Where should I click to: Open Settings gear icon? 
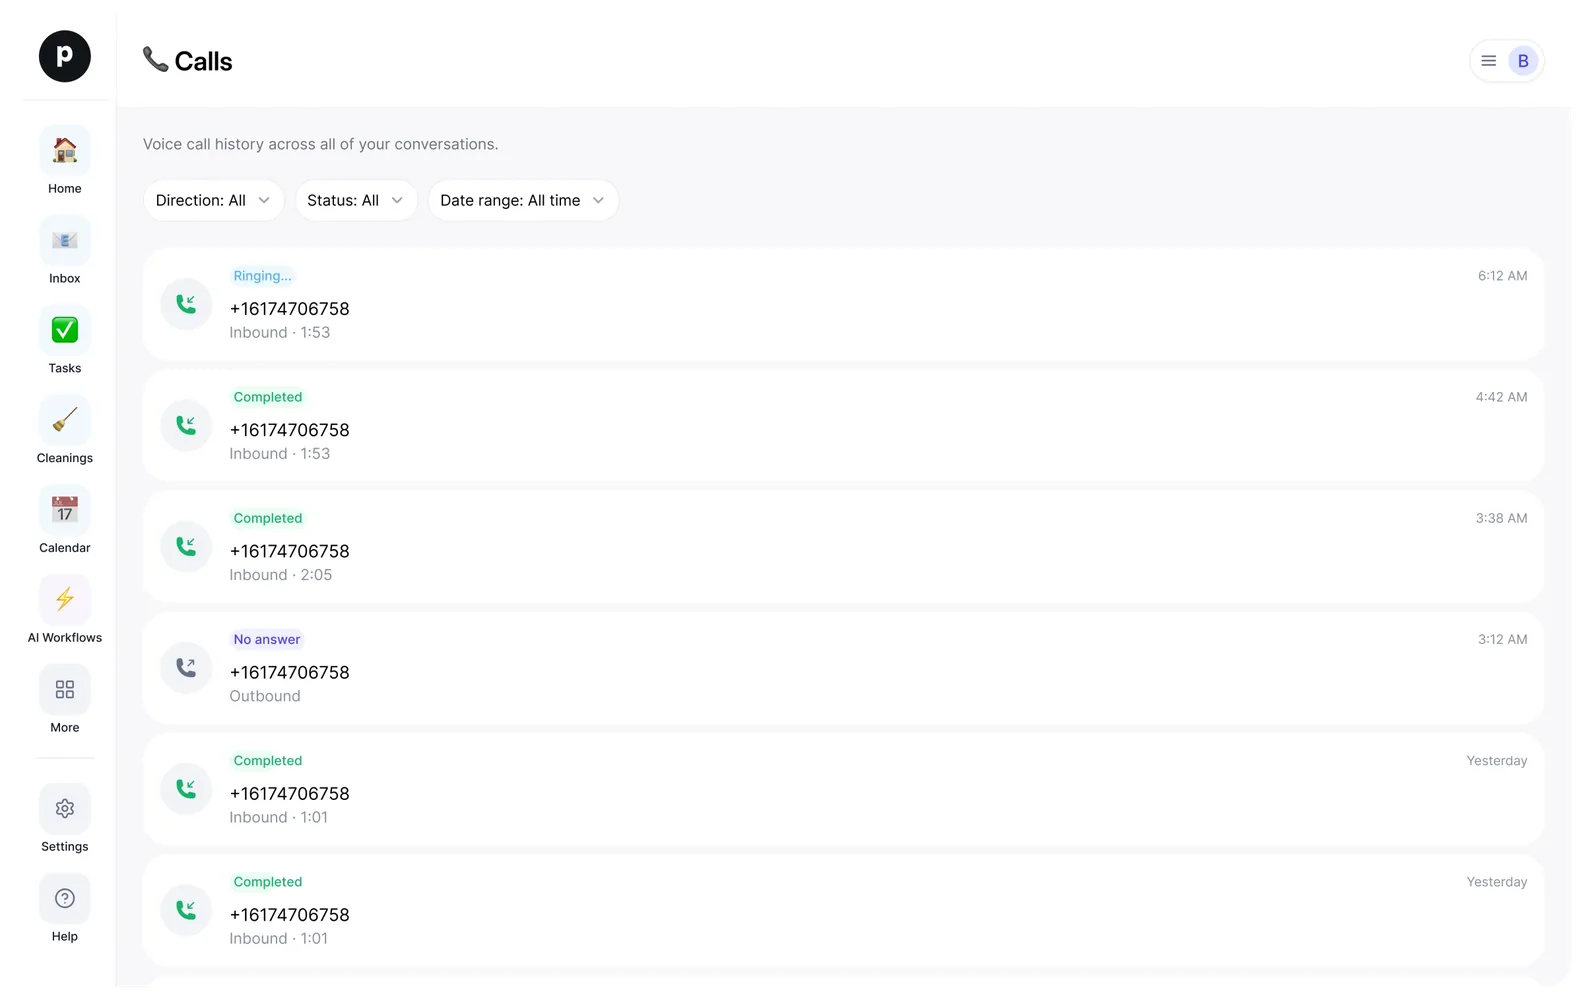(65, 809)
